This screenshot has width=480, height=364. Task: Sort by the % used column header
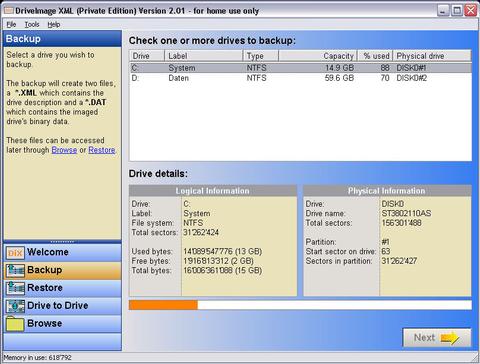click(x=375, y=56)
